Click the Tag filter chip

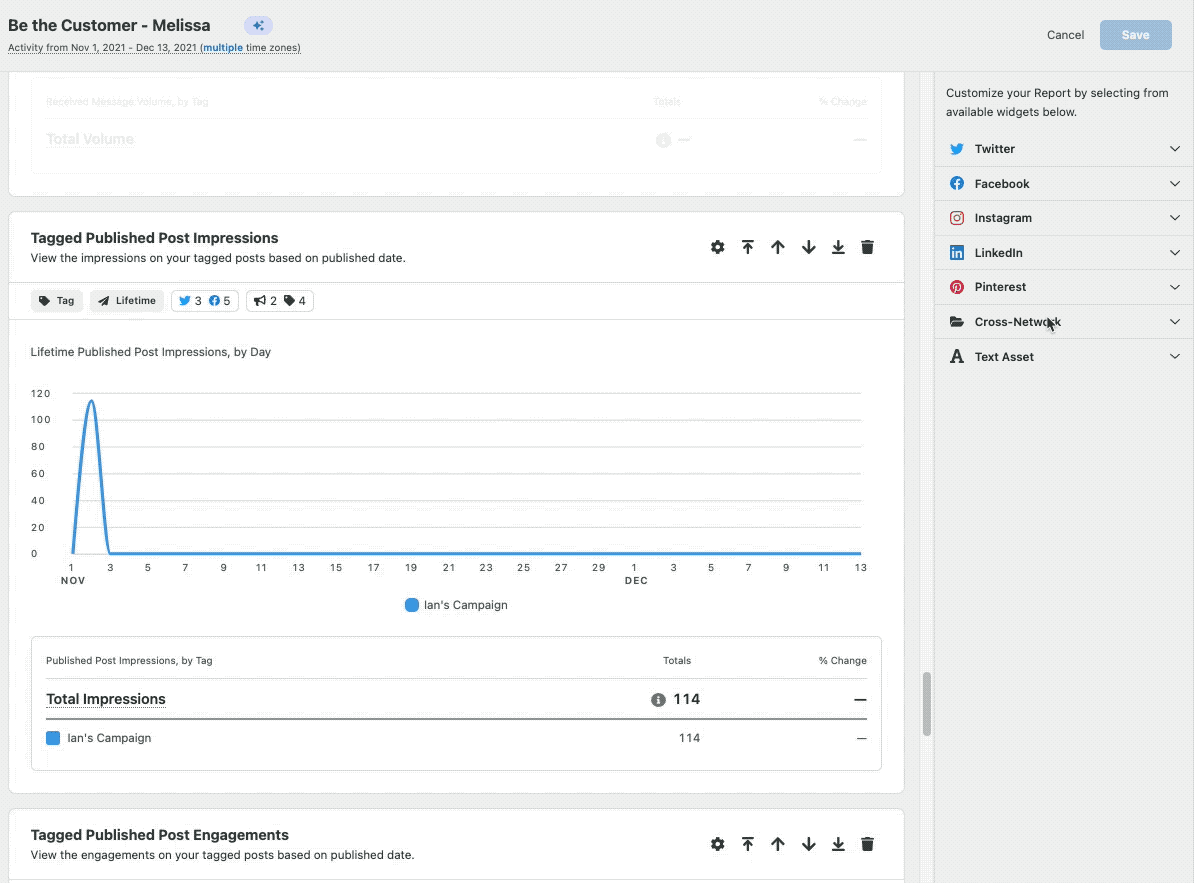(x=57, y=301)
